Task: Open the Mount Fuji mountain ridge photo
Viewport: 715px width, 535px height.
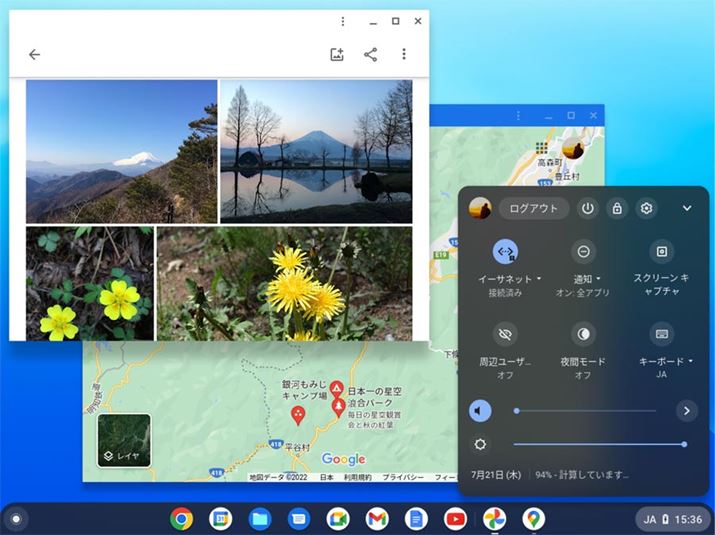Action: coord(121,151)
